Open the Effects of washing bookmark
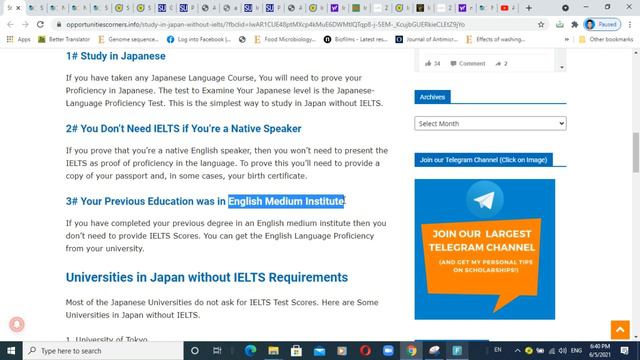Image resolution: width=640 pixels, height=360 pixels. coord(496,39)
